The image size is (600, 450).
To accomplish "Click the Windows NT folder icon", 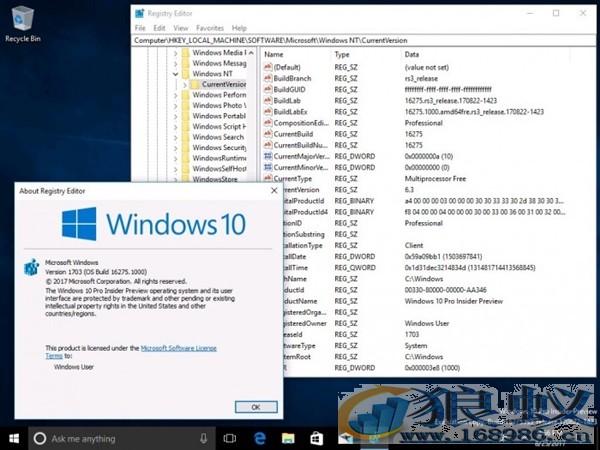I will [x=186, y=73].
